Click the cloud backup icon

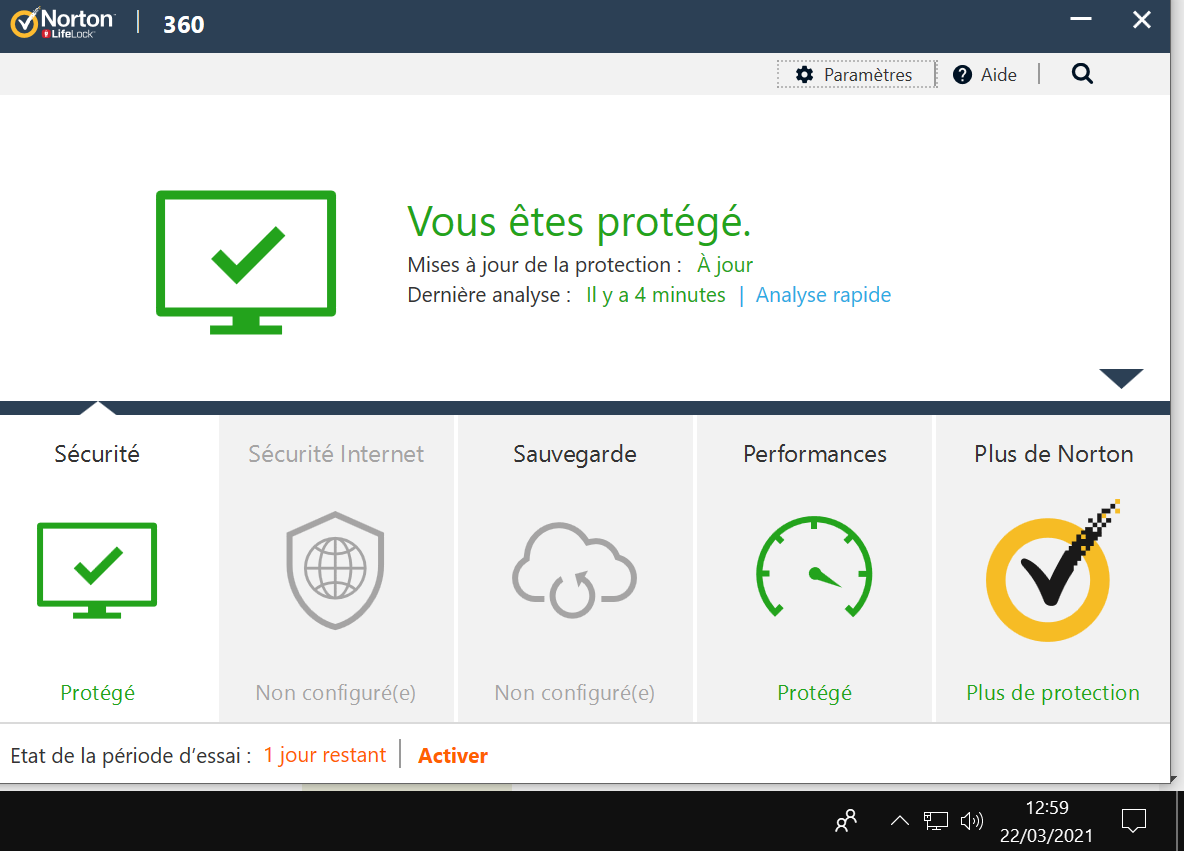pos(575,570)
